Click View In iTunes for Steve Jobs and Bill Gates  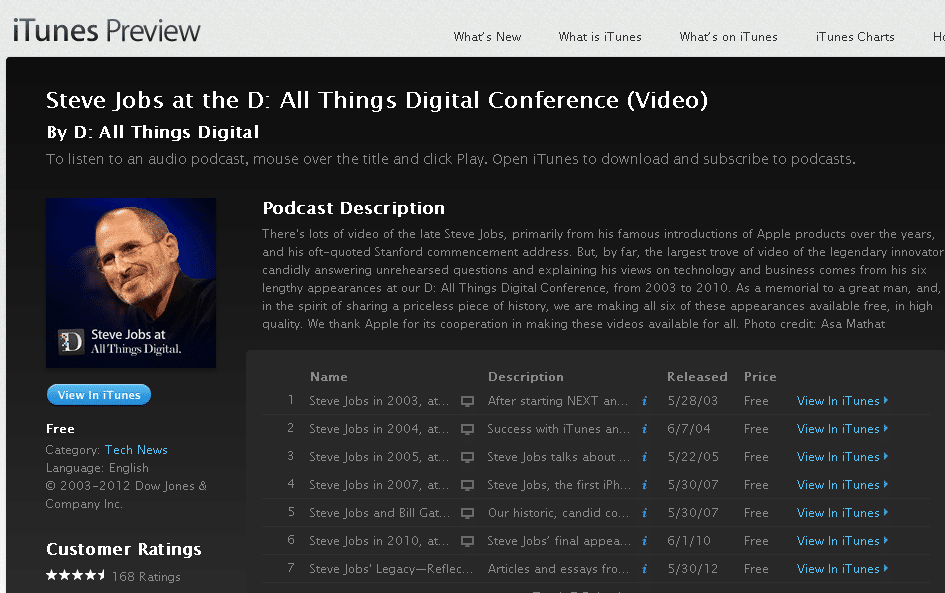pos(842,513)
